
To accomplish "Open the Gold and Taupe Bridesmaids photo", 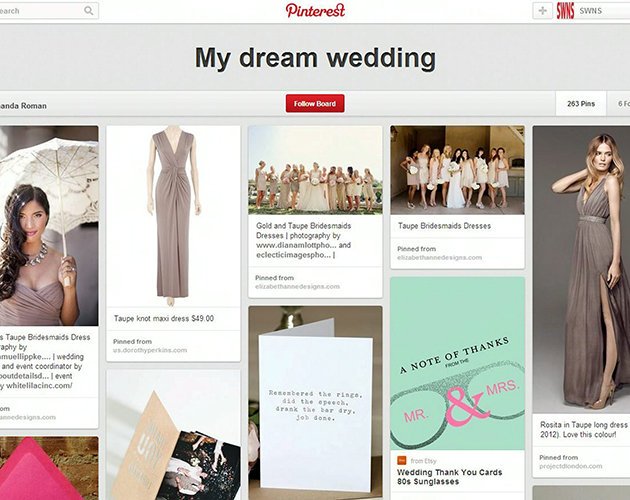I will [315, 169].
